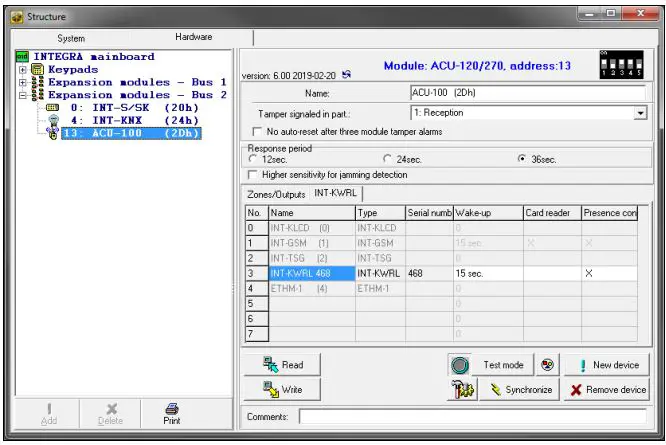The height and width of the screenshot is (445, 666).
Task: Select 13: ACU-100 (2Dh) tree item
Action: pos(131,133)
